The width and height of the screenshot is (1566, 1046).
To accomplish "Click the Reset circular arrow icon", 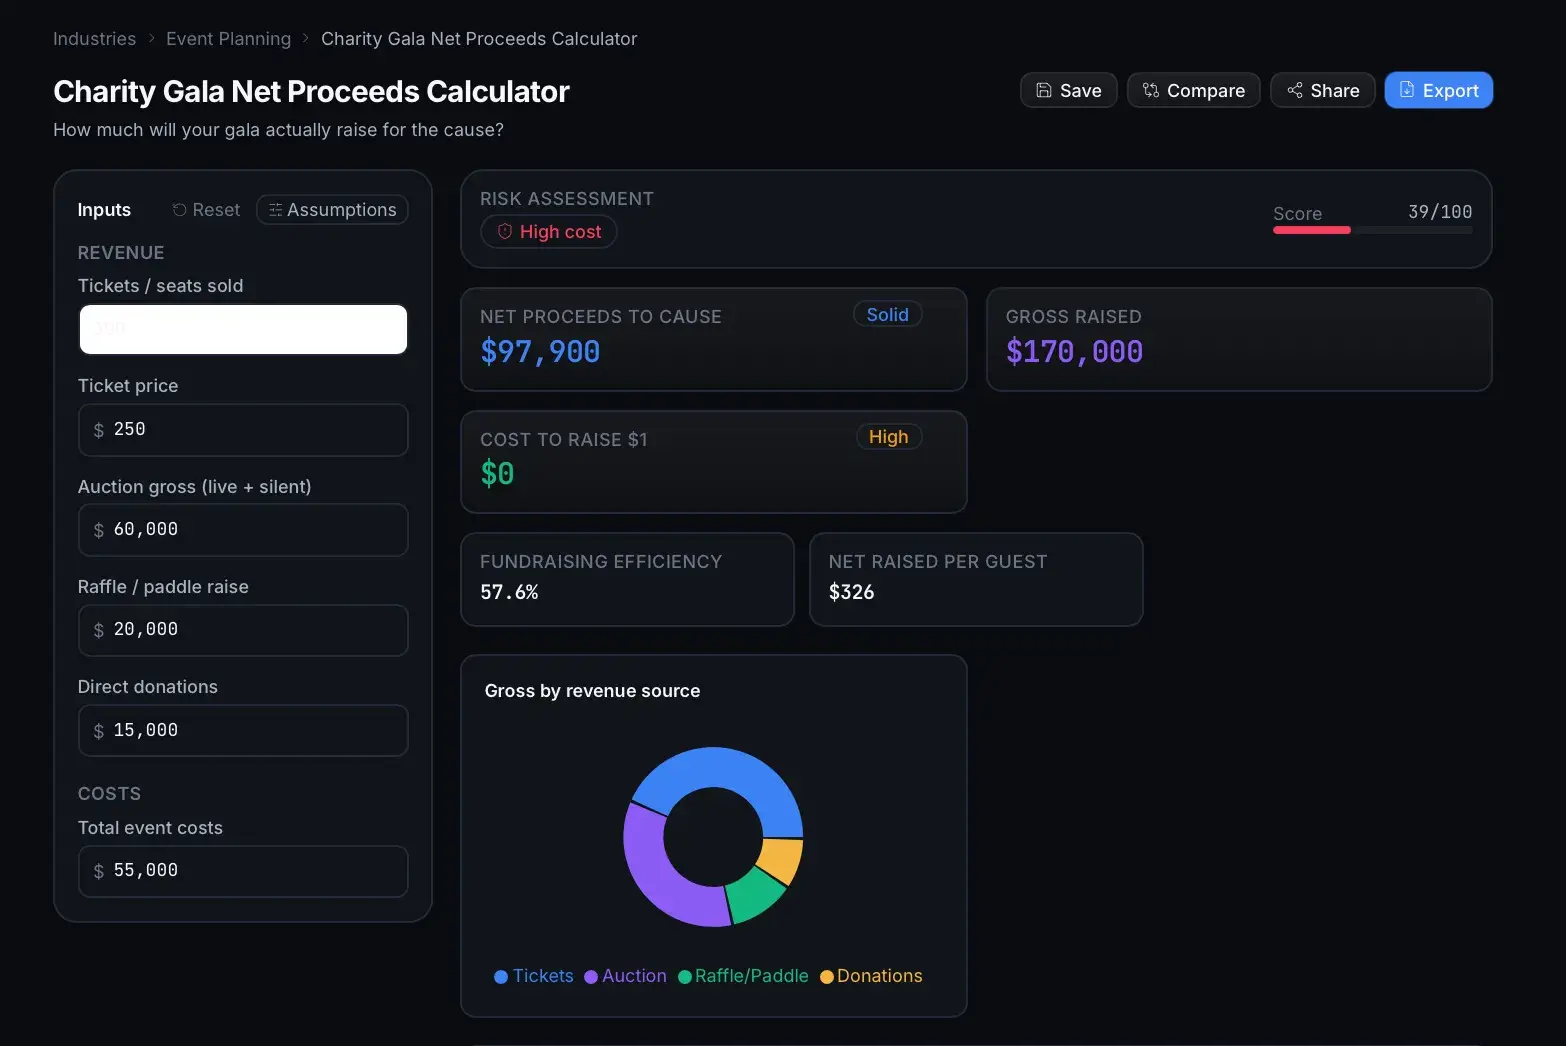I will coord(179,210).
